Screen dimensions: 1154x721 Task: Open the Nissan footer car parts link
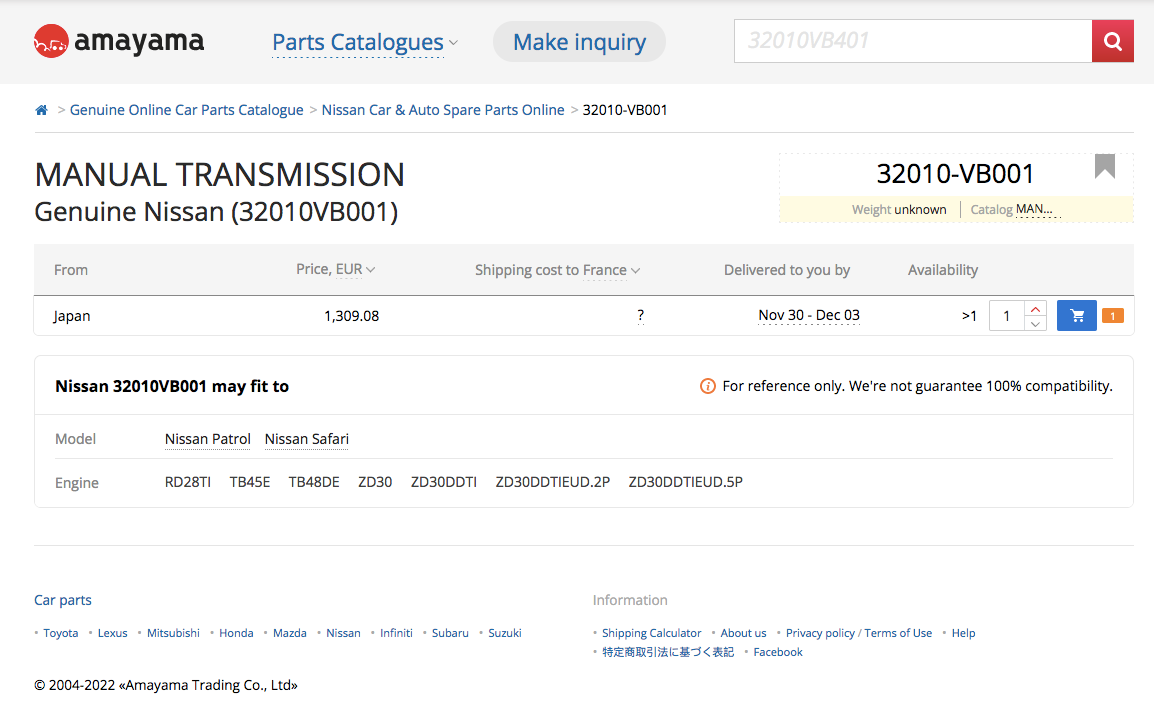coord(343,633)
